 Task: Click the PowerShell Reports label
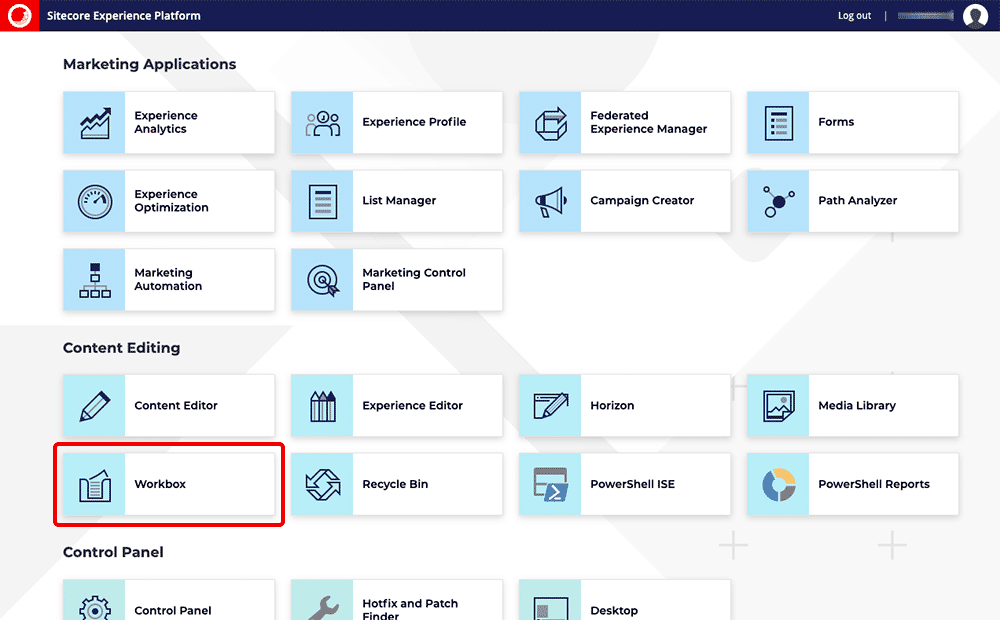(x=874, y=484)
